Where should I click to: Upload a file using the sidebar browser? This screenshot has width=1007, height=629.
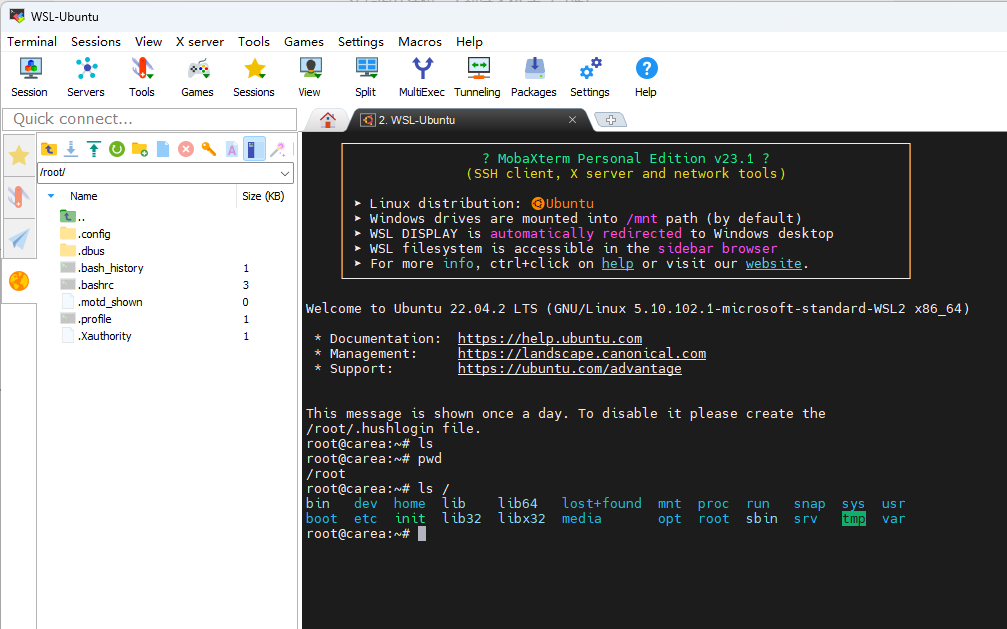[94, 148]
